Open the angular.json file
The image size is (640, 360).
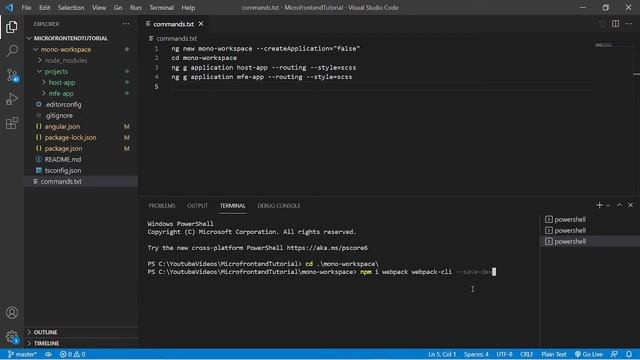point(81,126)
